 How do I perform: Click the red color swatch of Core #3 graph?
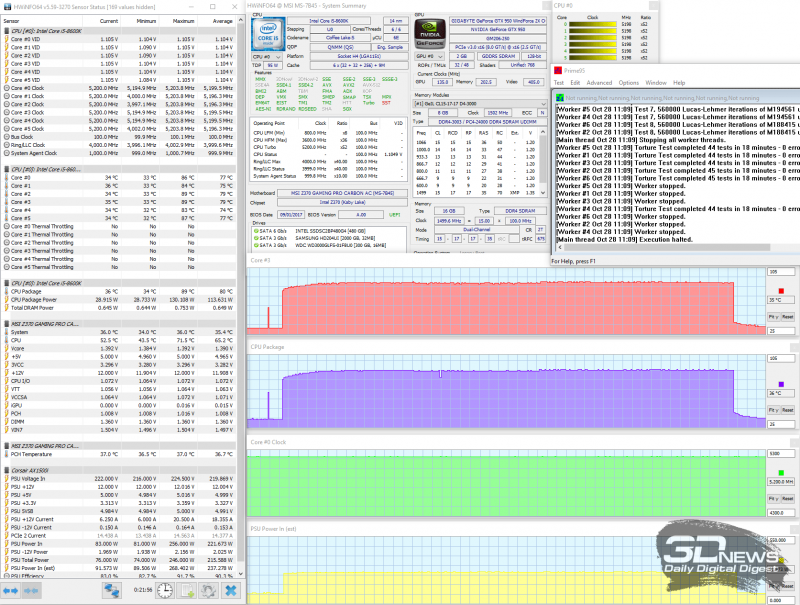pyautogui.click(x=781, y=291)
